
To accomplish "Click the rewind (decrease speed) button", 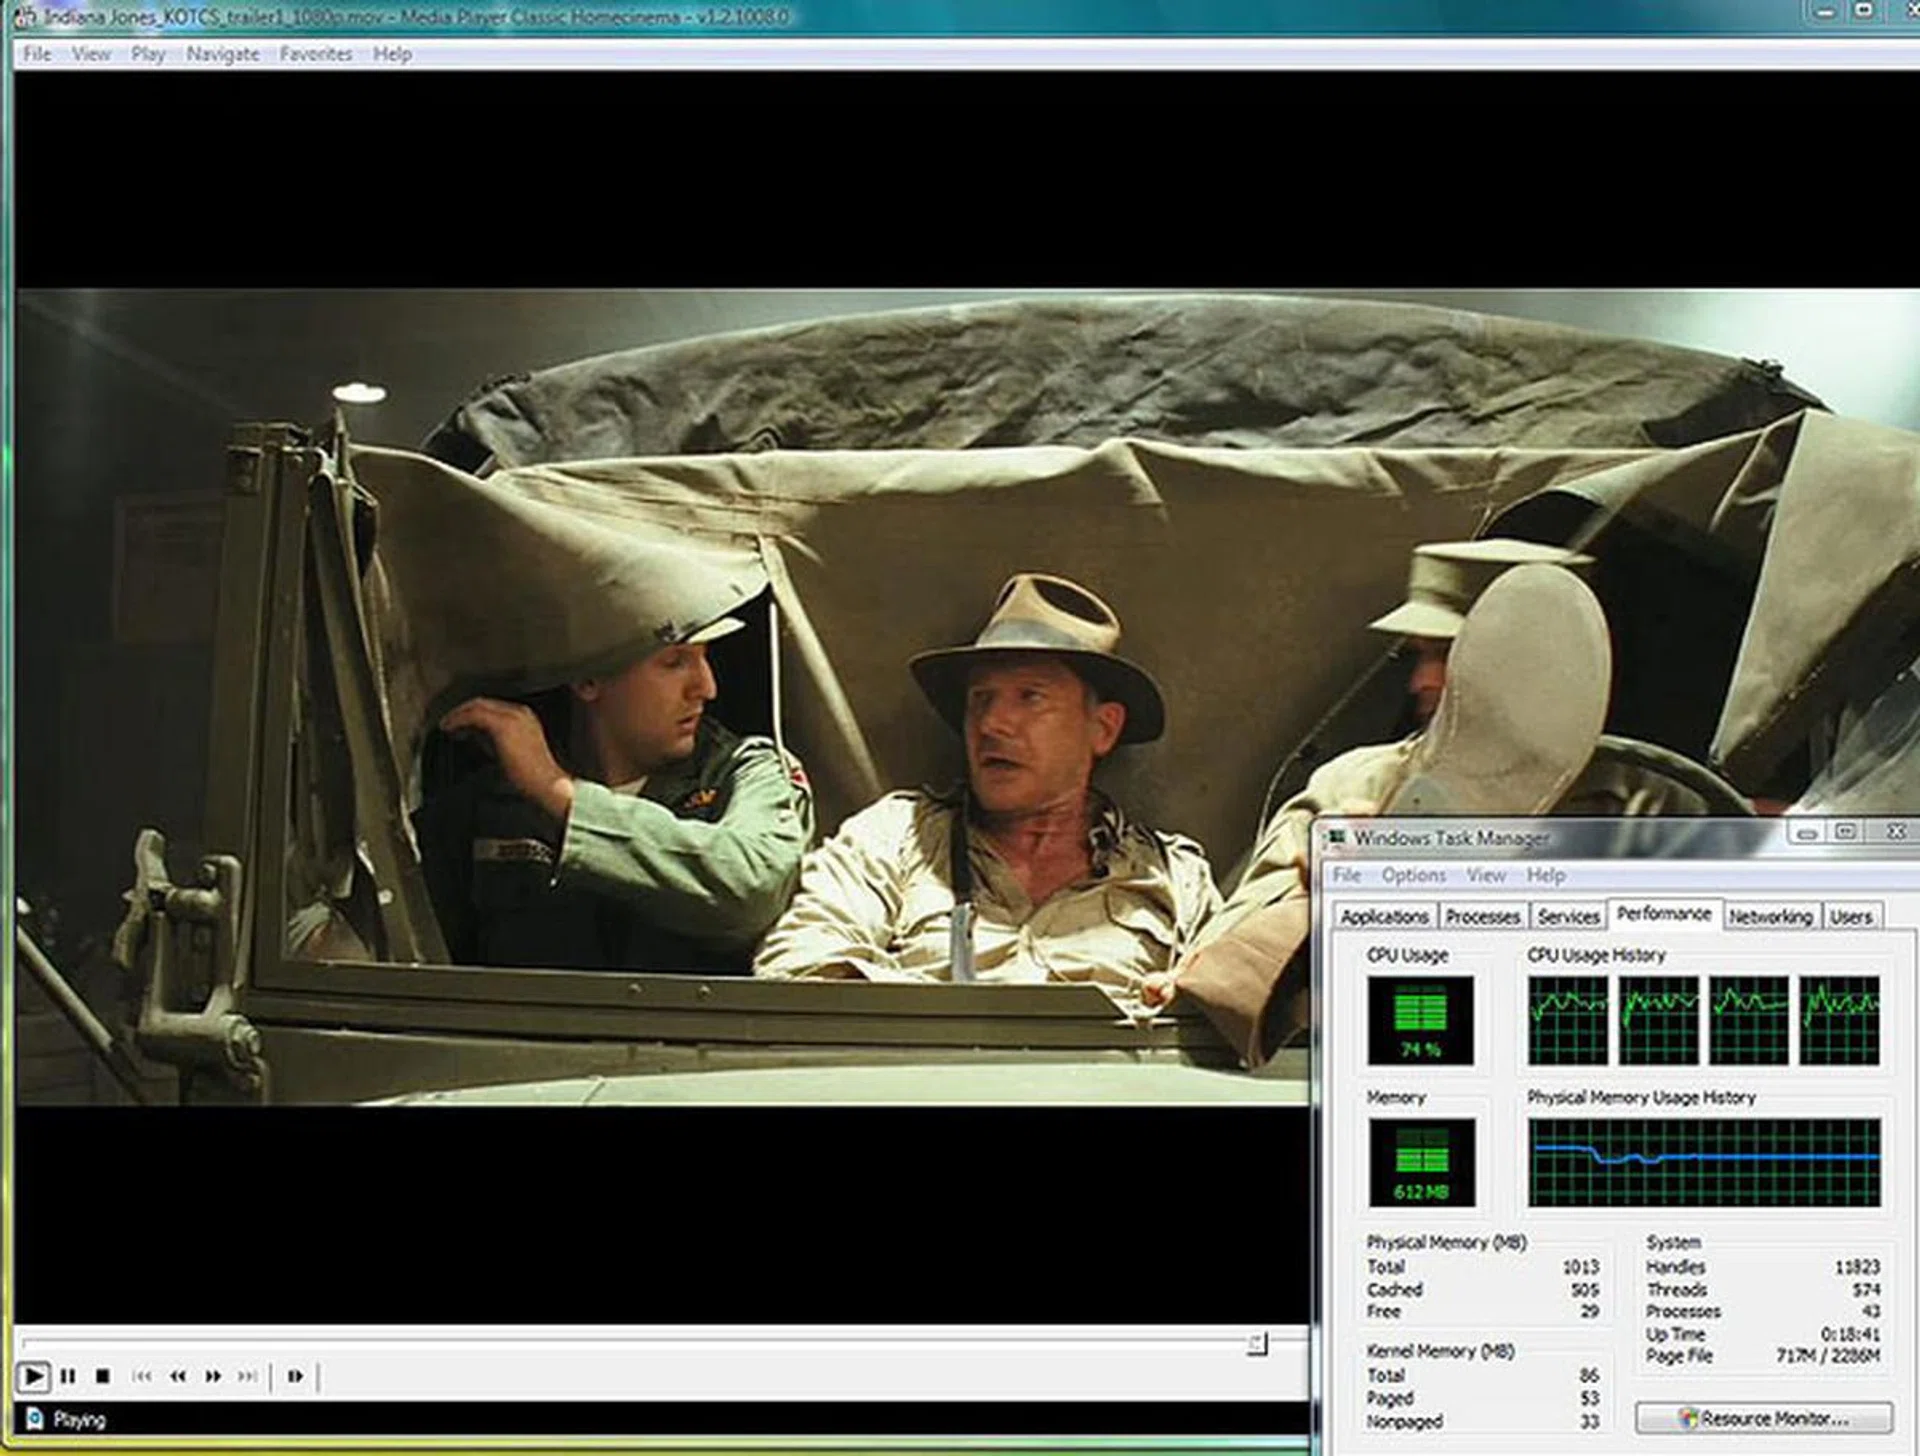I will (x=178, y=1376).
